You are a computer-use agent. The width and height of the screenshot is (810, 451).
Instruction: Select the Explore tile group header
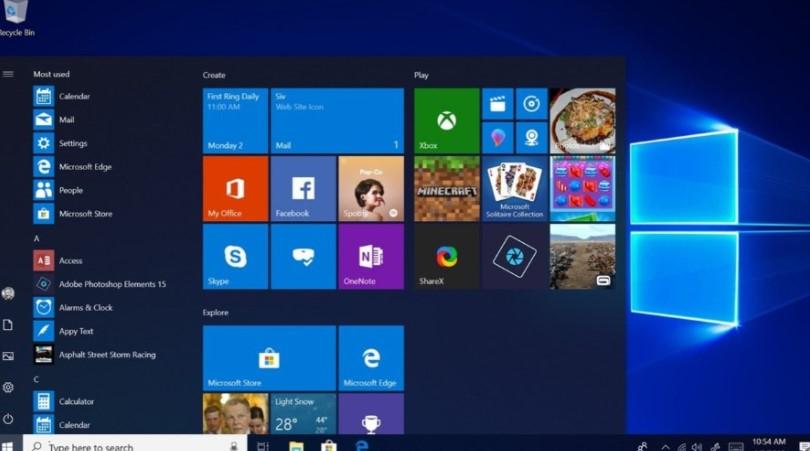[x=215, y=313]
